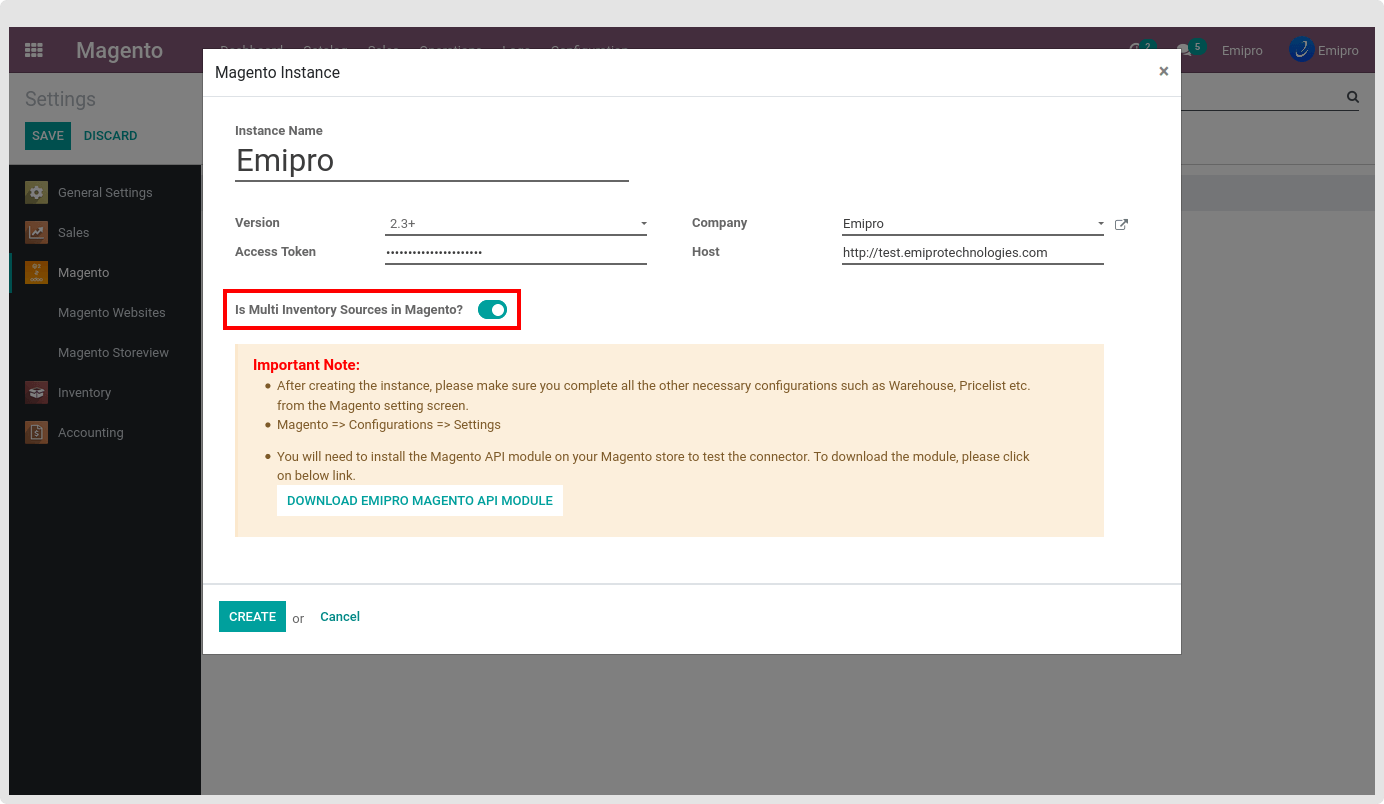1384x804 pixels.
Task: Click the search magnifier icon
Action: pyautogui.click(x=1353, y=97)
